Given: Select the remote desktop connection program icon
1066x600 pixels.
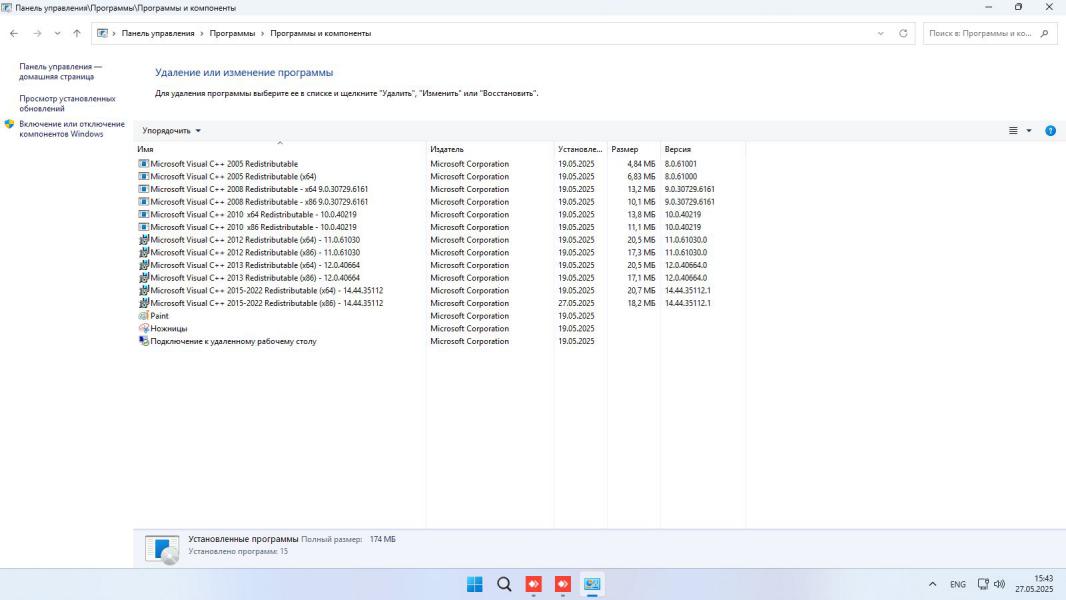Looking at the screenshot, I should tap(143, 341).
